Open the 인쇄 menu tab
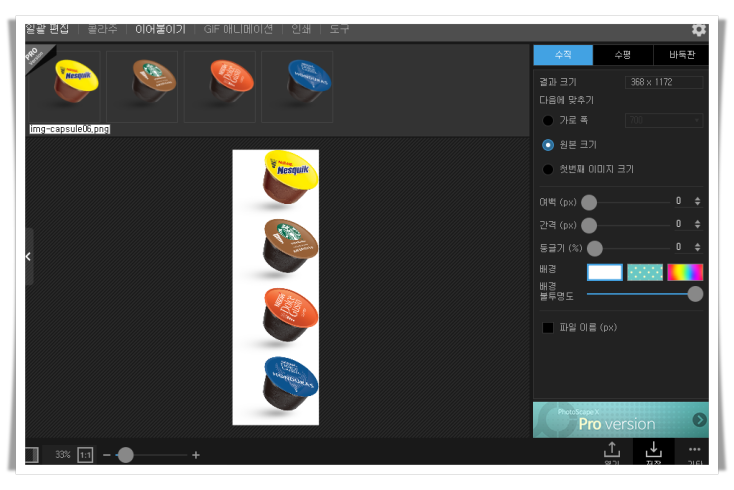This screenshot has height=490, width=734. [301, 29]
